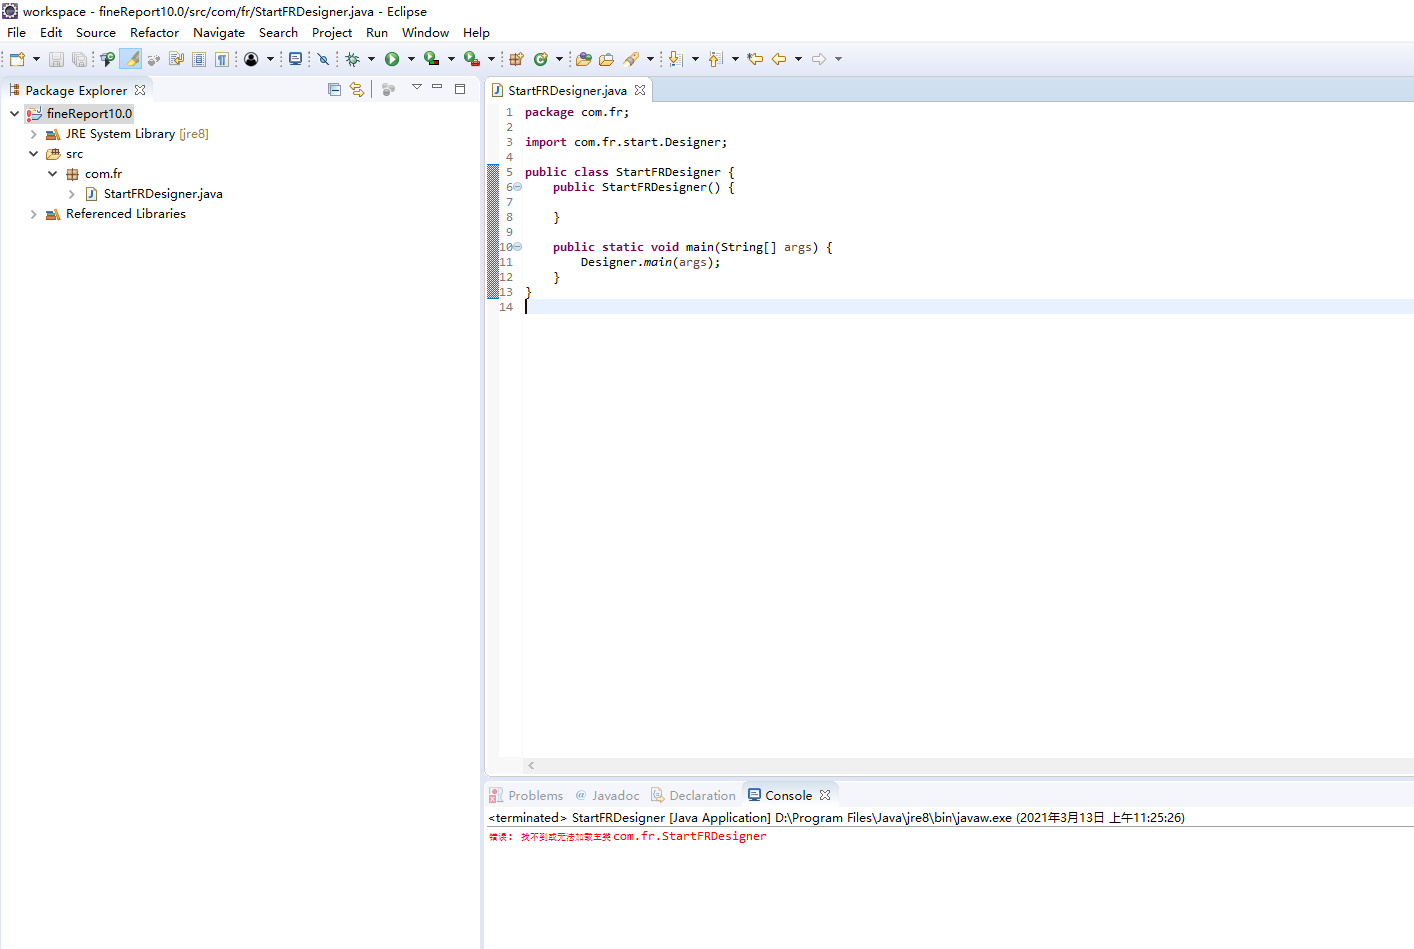Viewport: 1414px width, 949px height.
Task: Collapse the src folder node
Action: [x=33, y=154]
